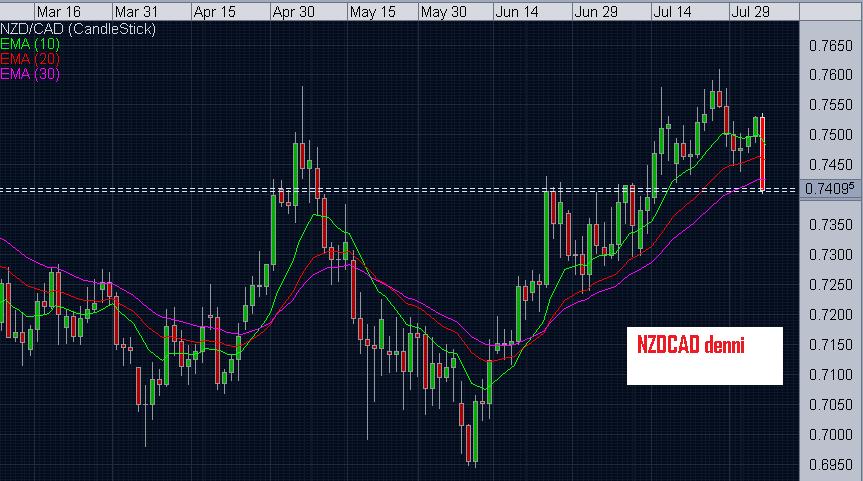Click the Mar 31 date label
Viewport: 863px width, 481px height.
136,12
